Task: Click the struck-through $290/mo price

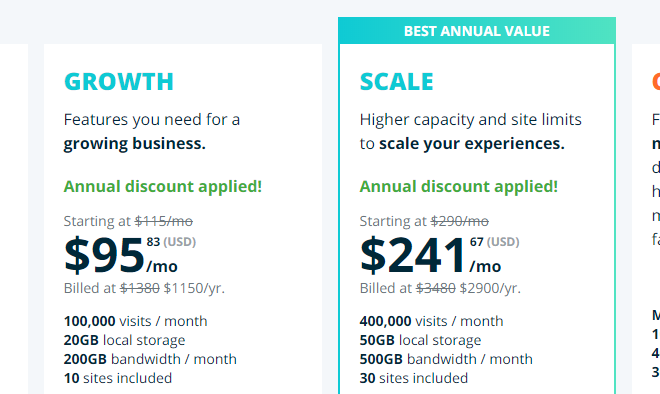Action: [x=460, y=221]
